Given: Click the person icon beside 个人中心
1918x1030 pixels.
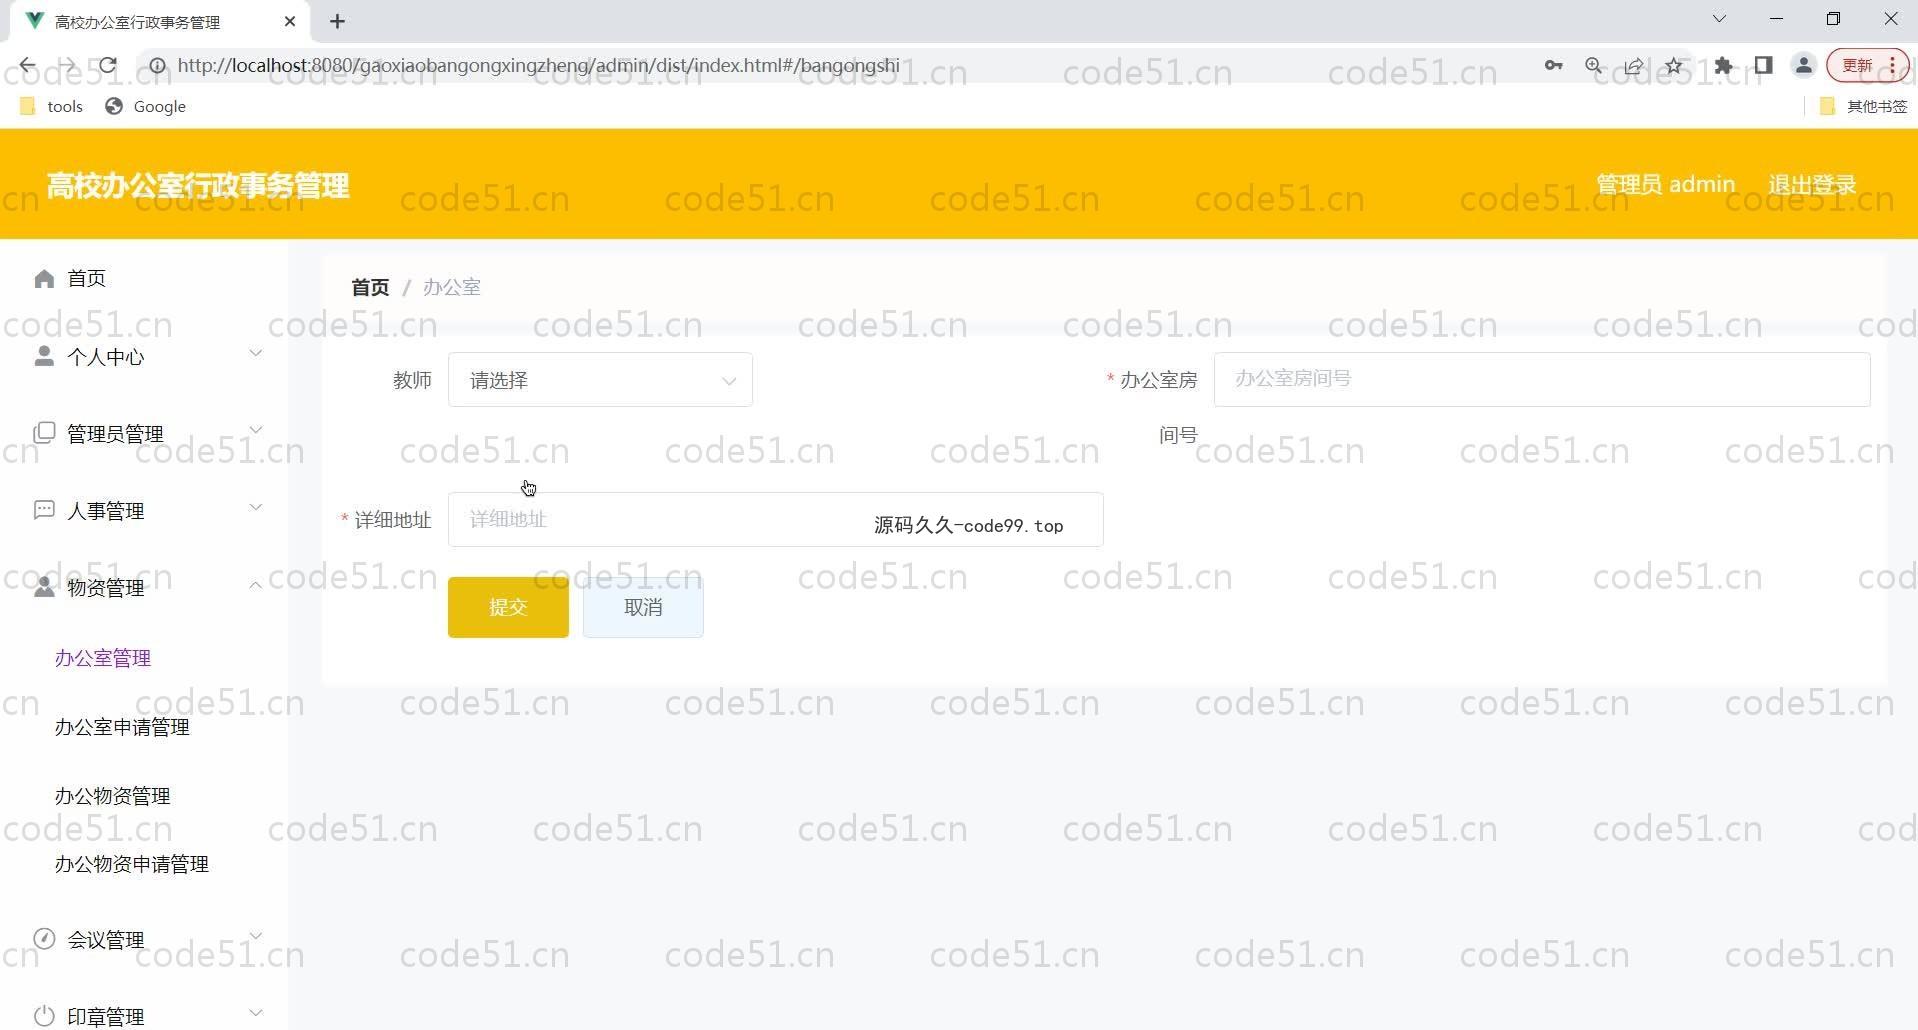Looking at the screenshot, I should click(x=44, y=356).
